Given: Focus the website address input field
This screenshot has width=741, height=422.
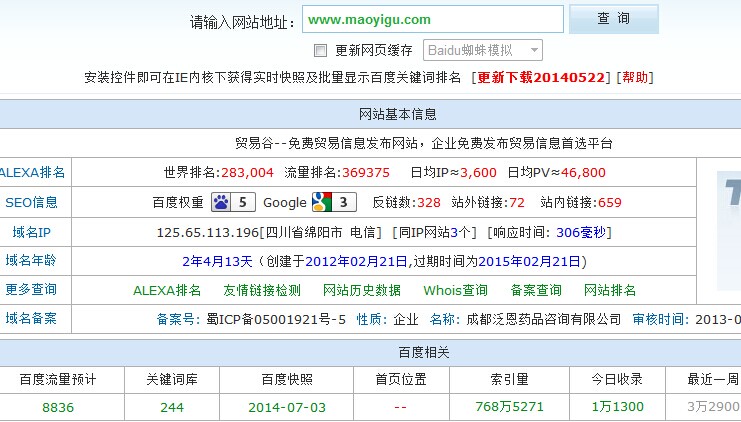Looking at the screenshot, I should coord(433,19).
